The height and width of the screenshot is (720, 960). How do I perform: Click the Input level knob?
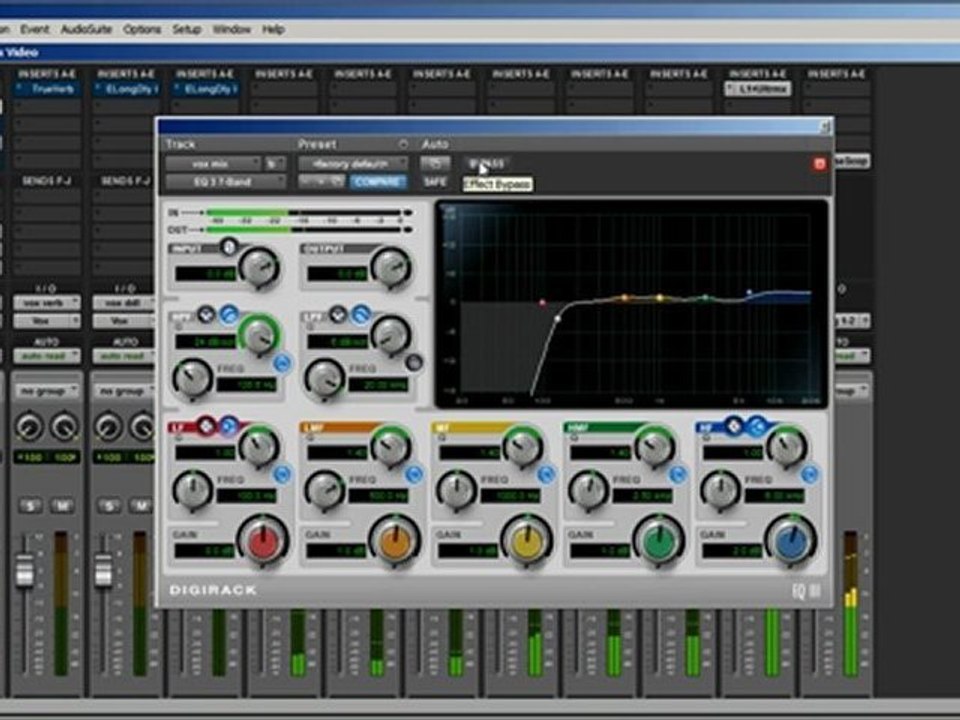pos(259,268)
